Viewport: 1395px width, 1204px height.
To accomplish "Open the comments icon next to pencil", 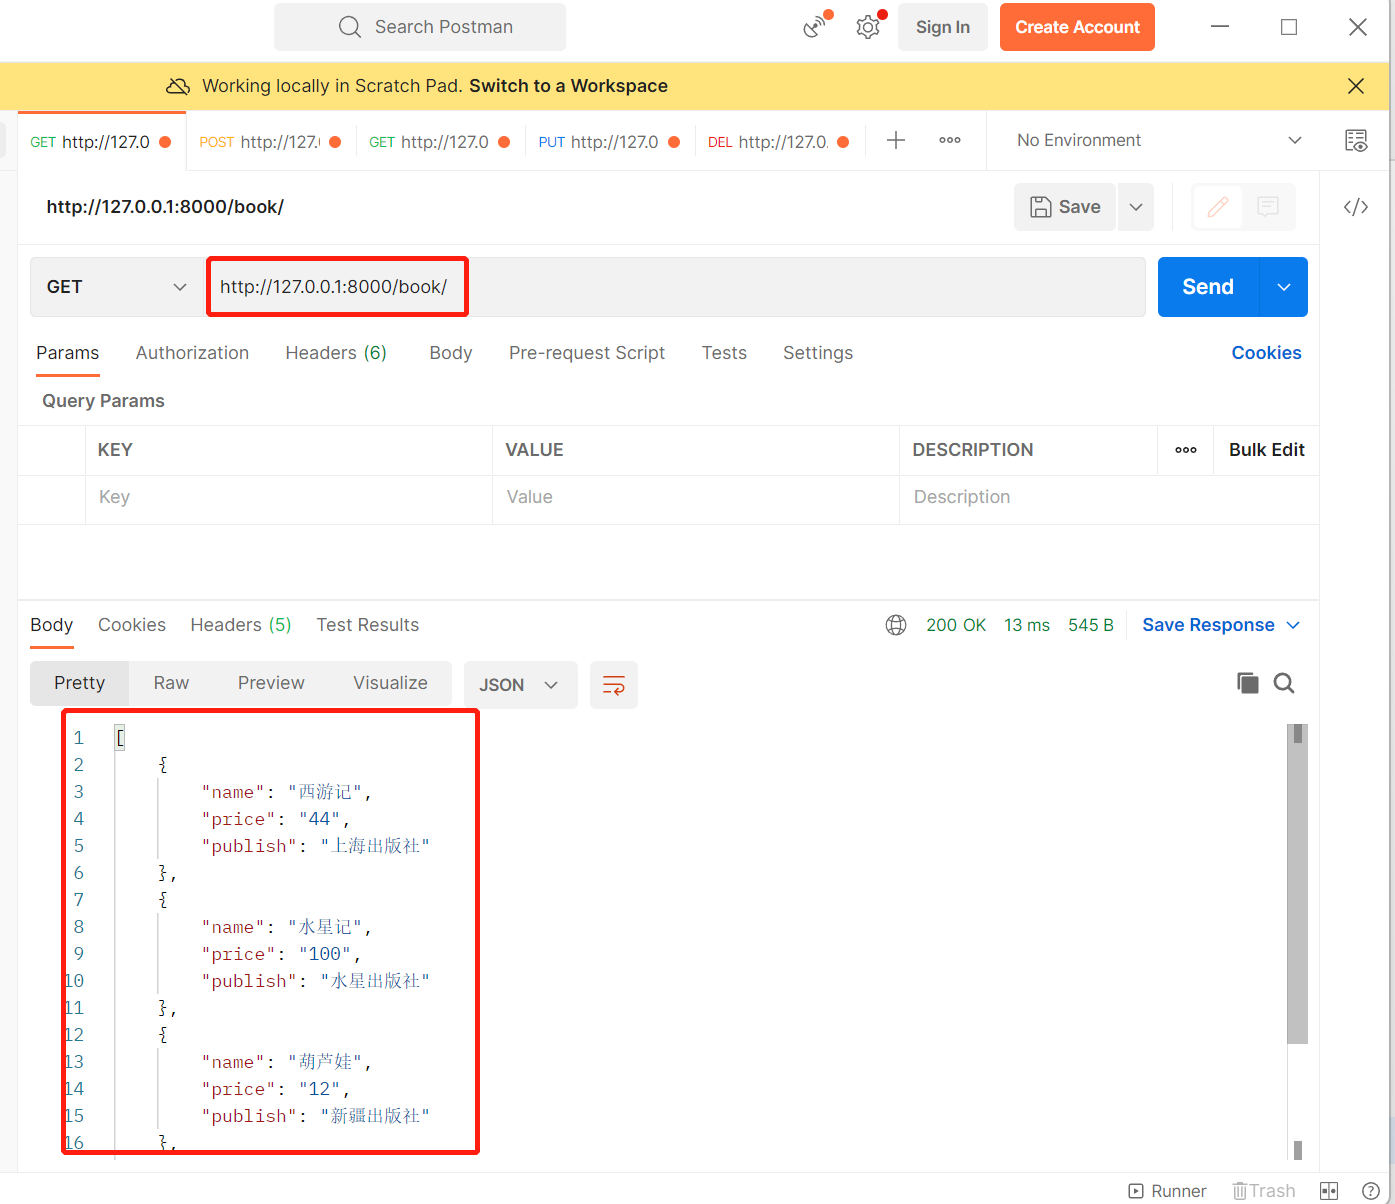I will 1268,207.
